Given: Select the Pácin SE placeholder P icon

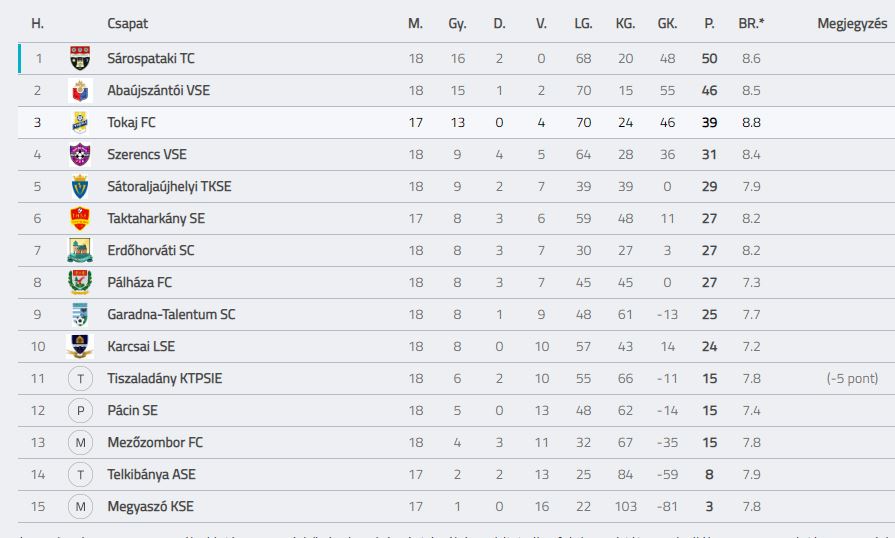Looking at the screenshot, I should pos(80,410).
